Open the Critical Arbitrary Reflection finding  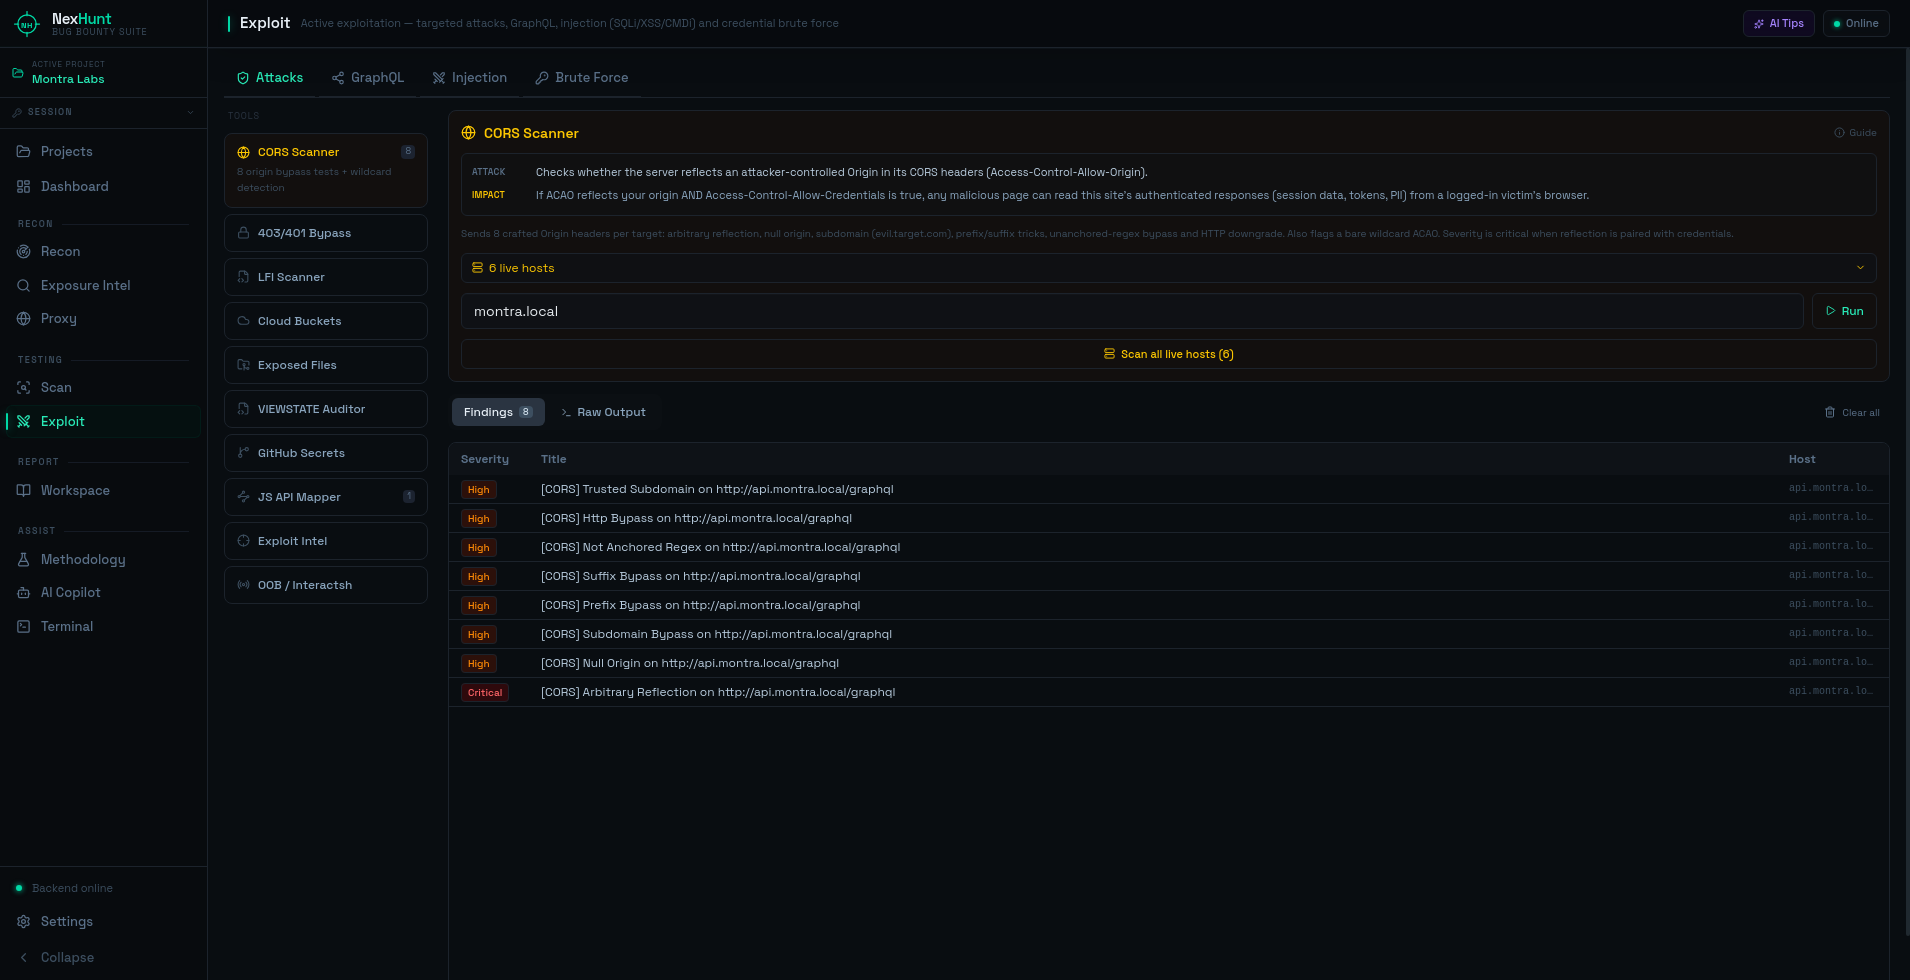(1168, 692)
